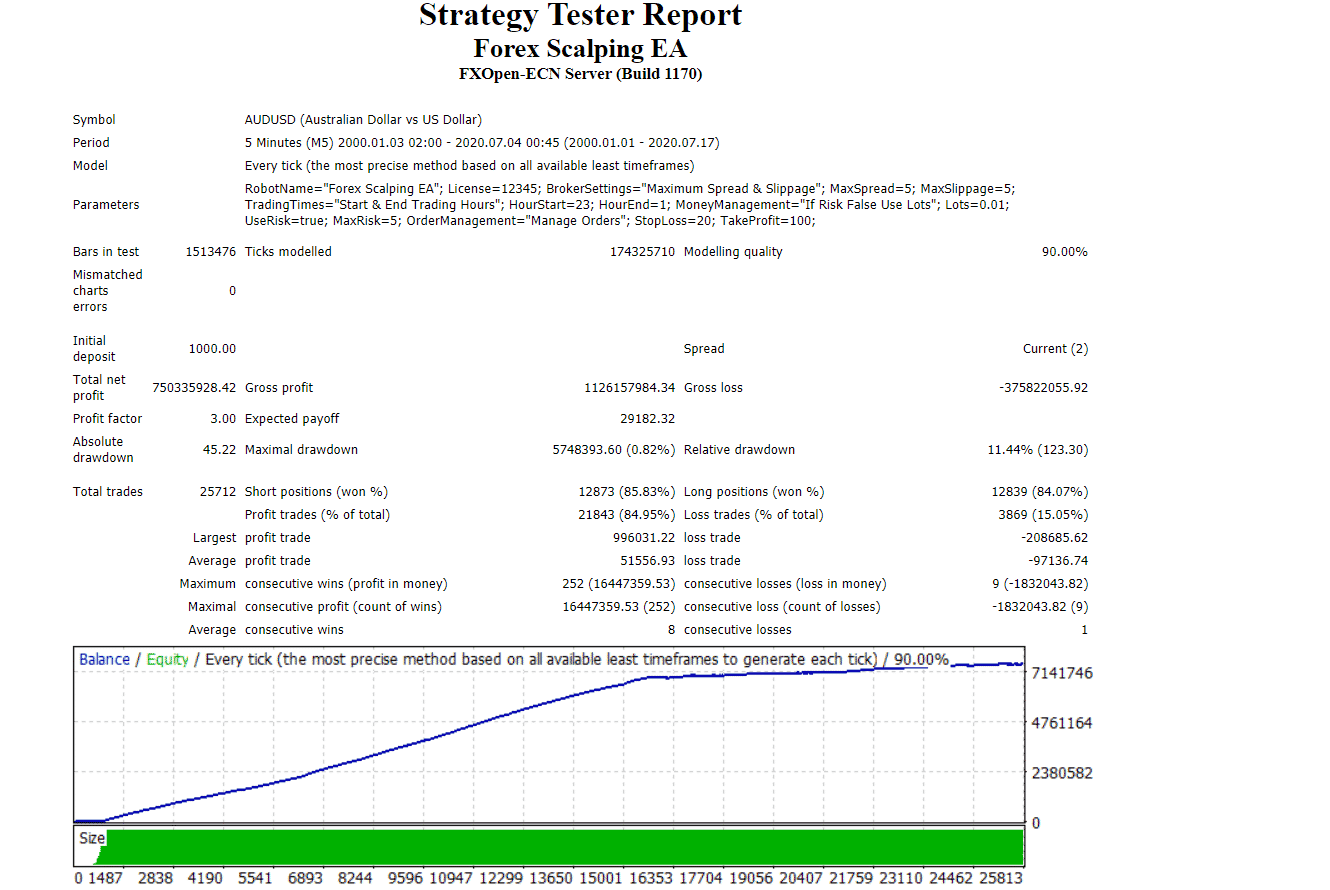Image resolution: width=1330 pixels, height=890 pixels.
Task: Click Ticks modelled value 174325710
Action: [x=642, y=252]
